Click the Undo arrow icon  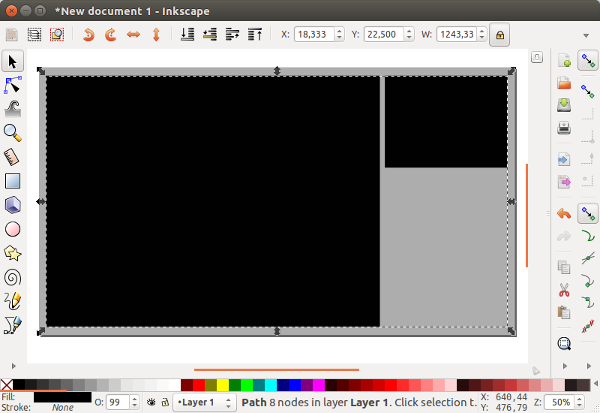pos(563,213)
